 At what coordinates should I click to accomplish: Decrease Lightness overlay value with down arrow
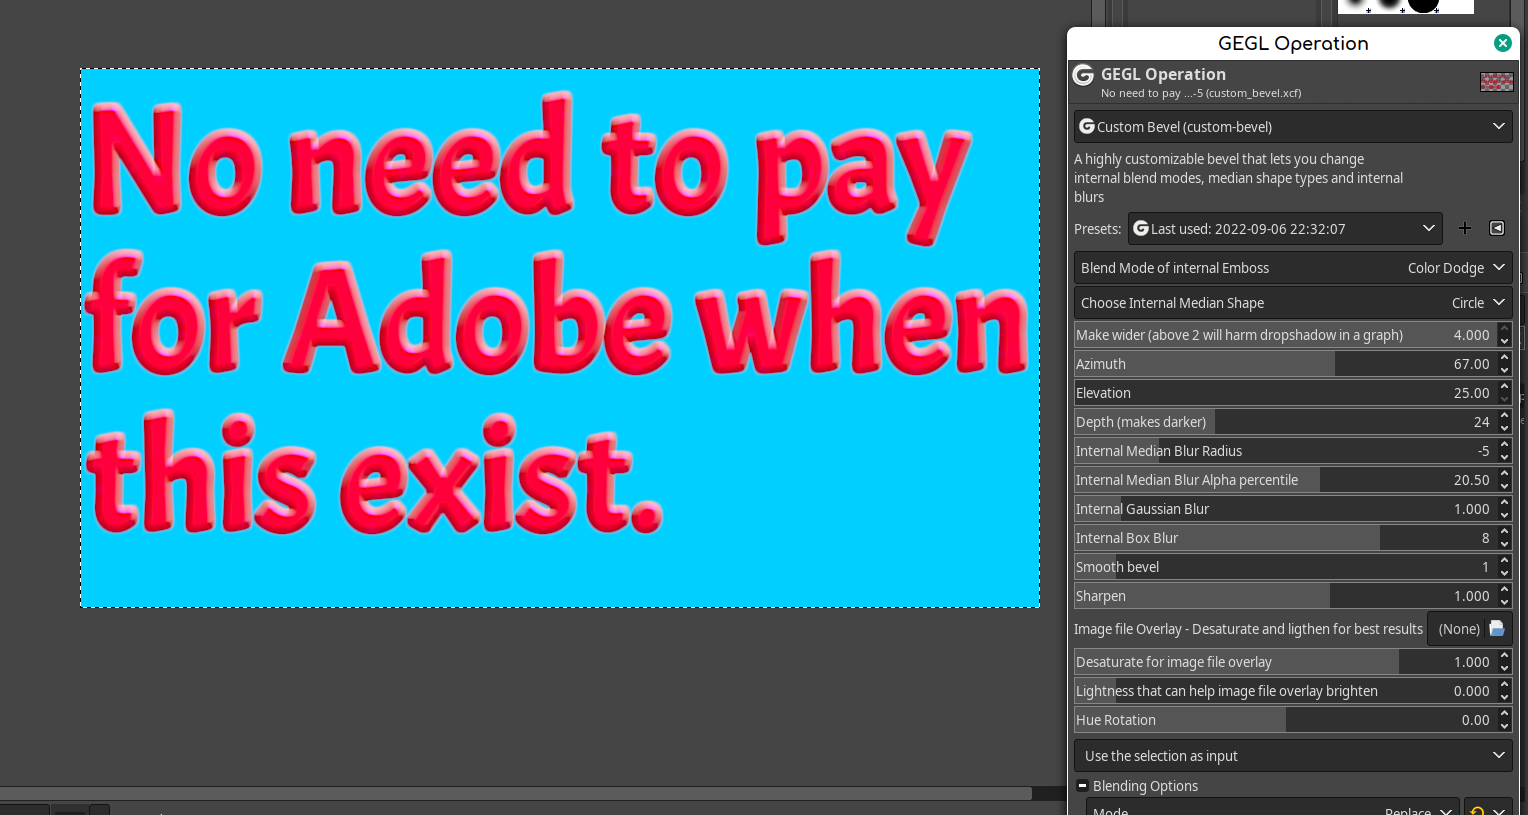click(x=1504, y=698)
